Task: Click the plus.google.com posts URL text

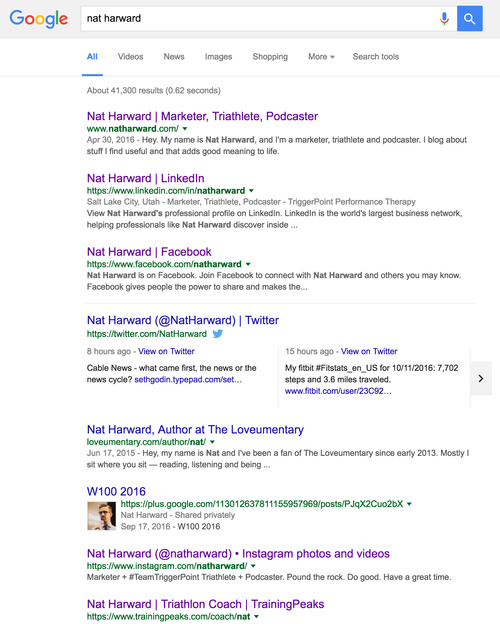Action: point(262,504)
